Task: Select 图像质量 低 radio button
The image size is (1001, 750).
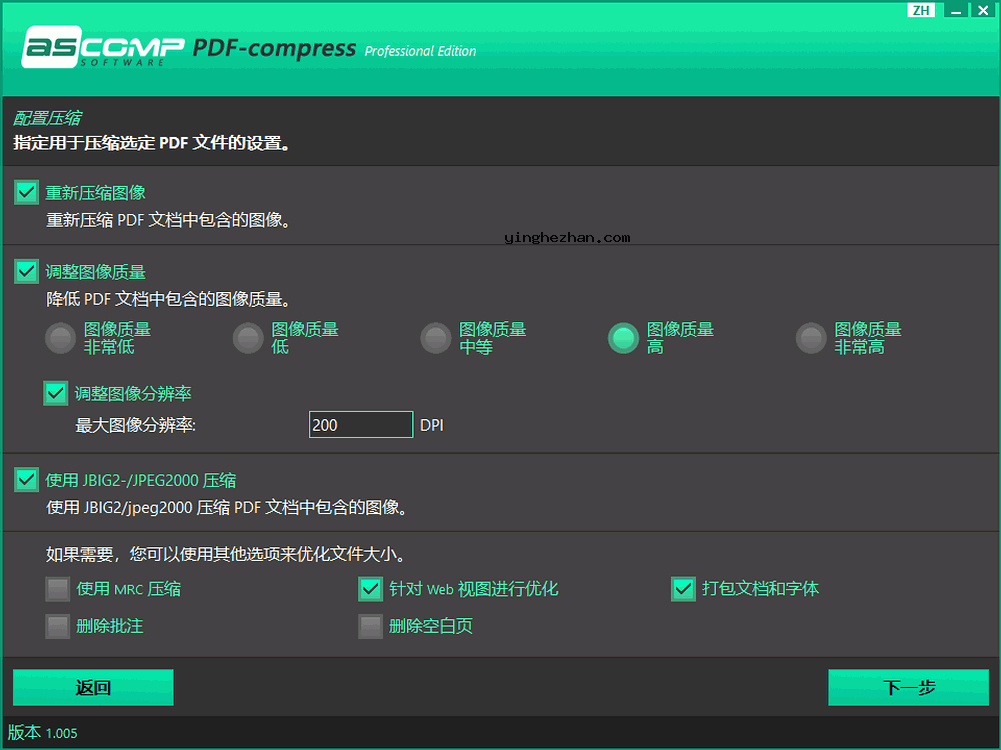Action: [248, 338]
